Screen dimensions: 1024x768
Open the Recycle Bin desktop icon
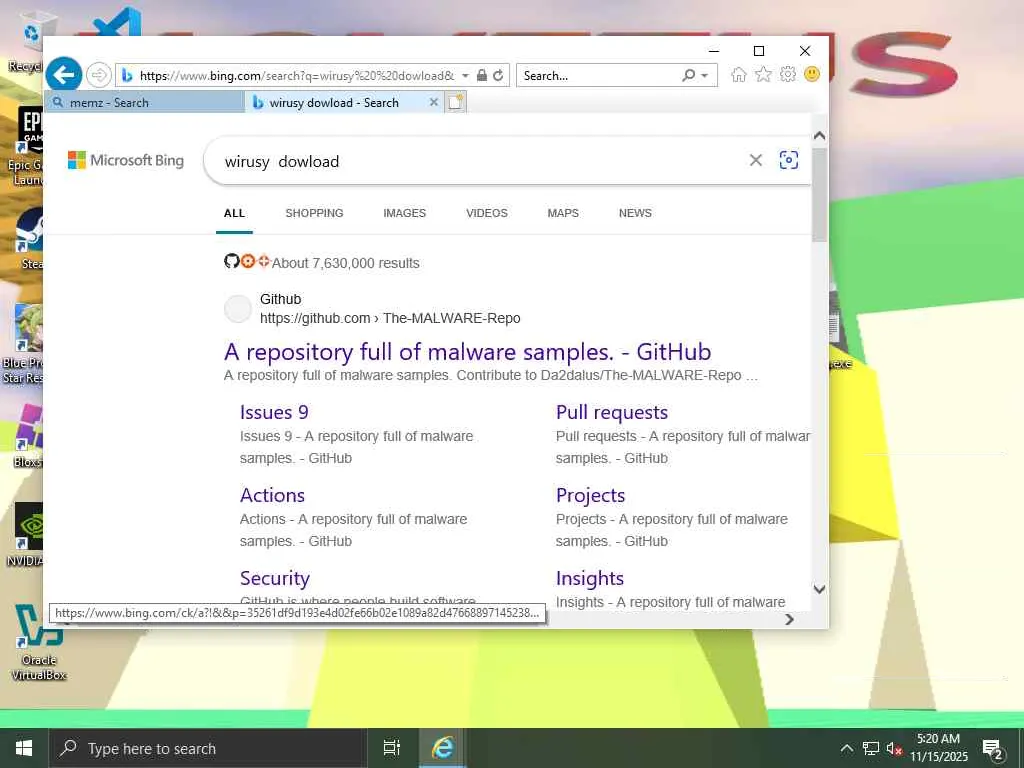pos(26,42)
